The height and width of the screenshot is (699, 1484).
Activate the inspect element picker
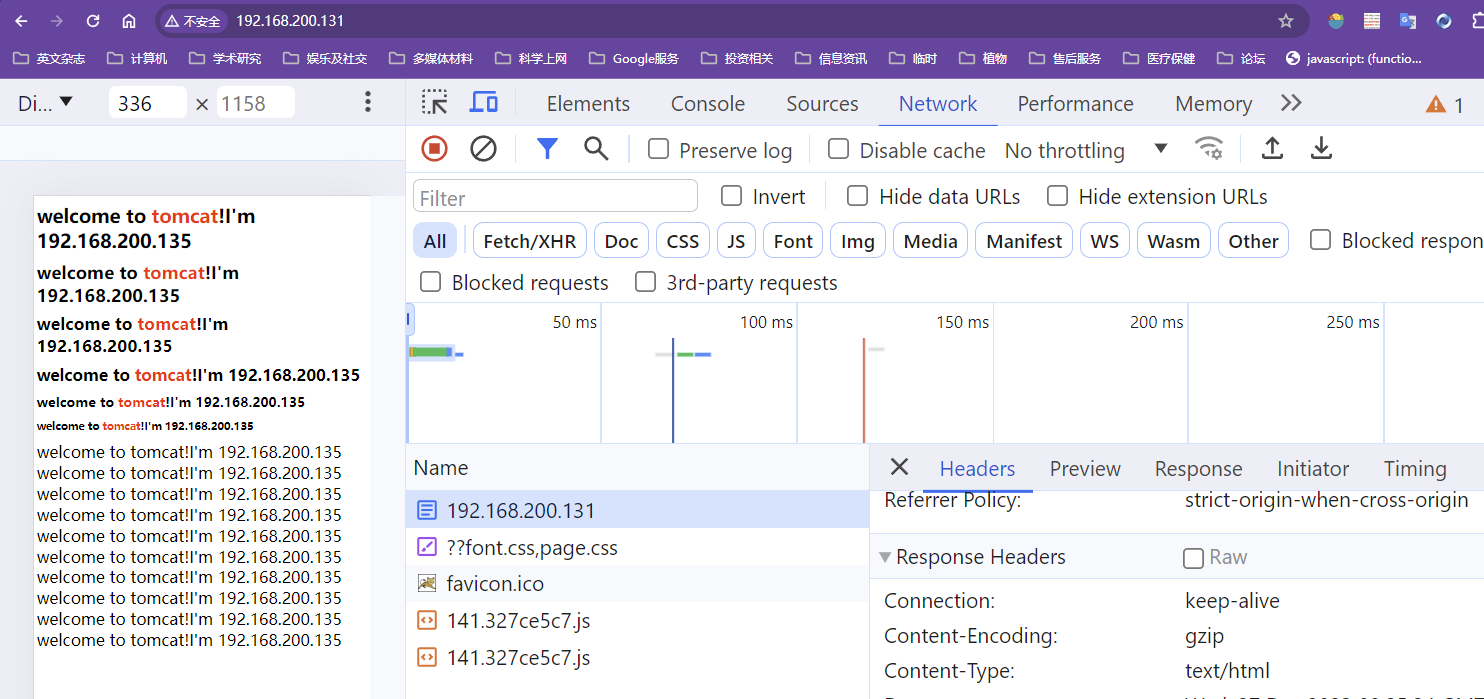434,102
